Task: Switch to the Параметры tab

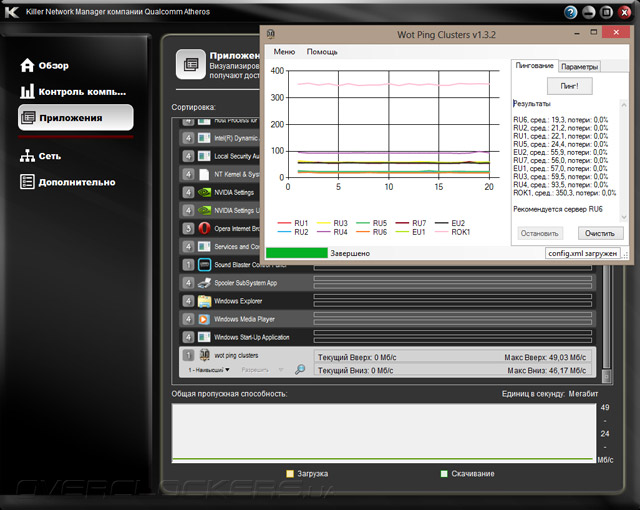Action: pyautogui.click(x=580, y=67)
